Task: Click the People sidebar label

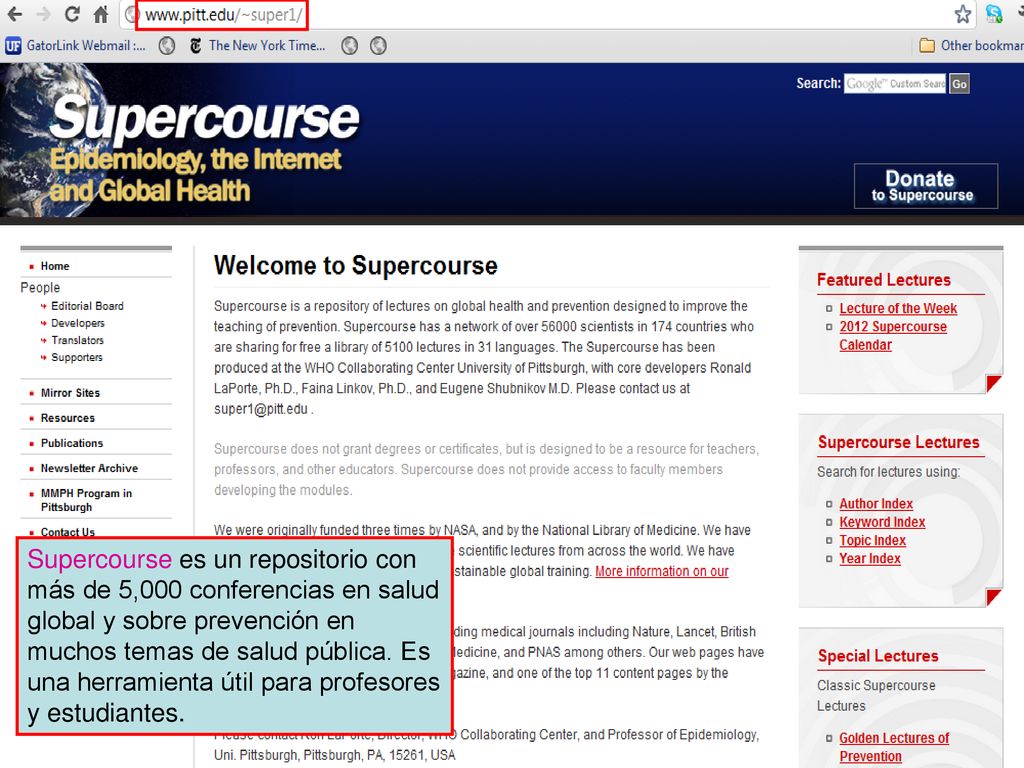Action: [x=40, y=287]
